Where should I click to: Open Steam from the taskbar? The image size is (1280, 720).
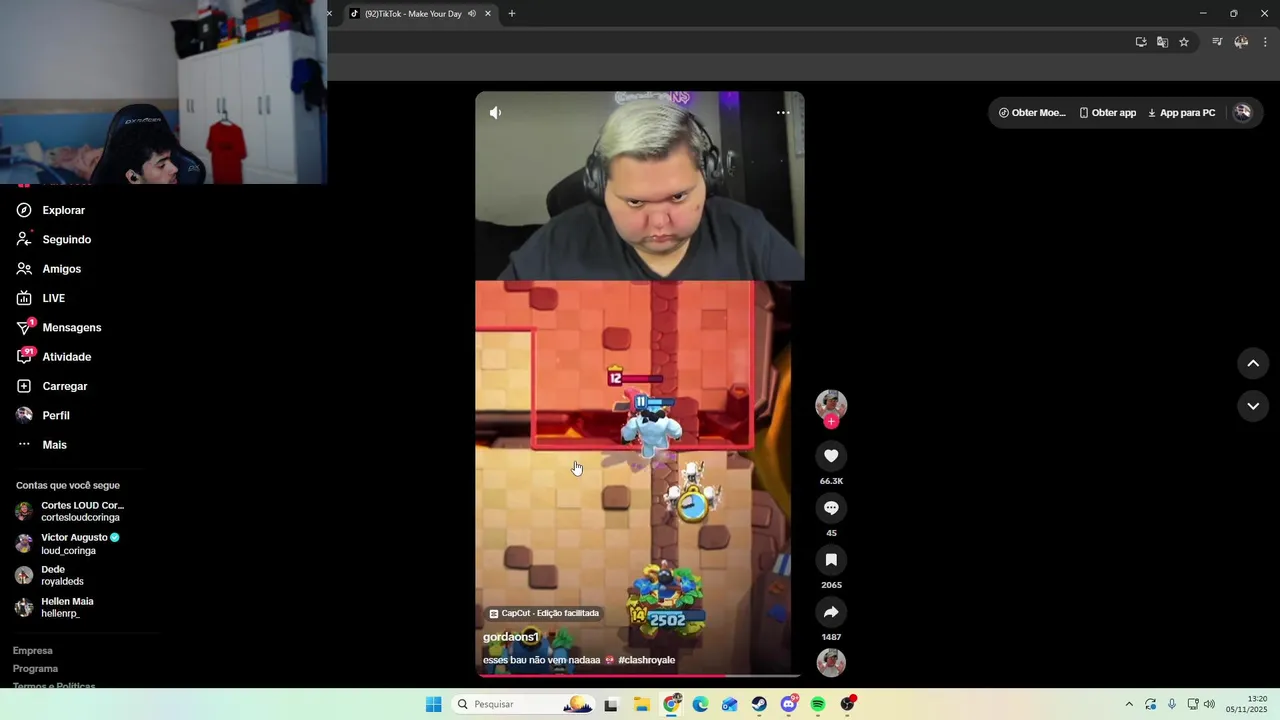[x=759, y=705]
